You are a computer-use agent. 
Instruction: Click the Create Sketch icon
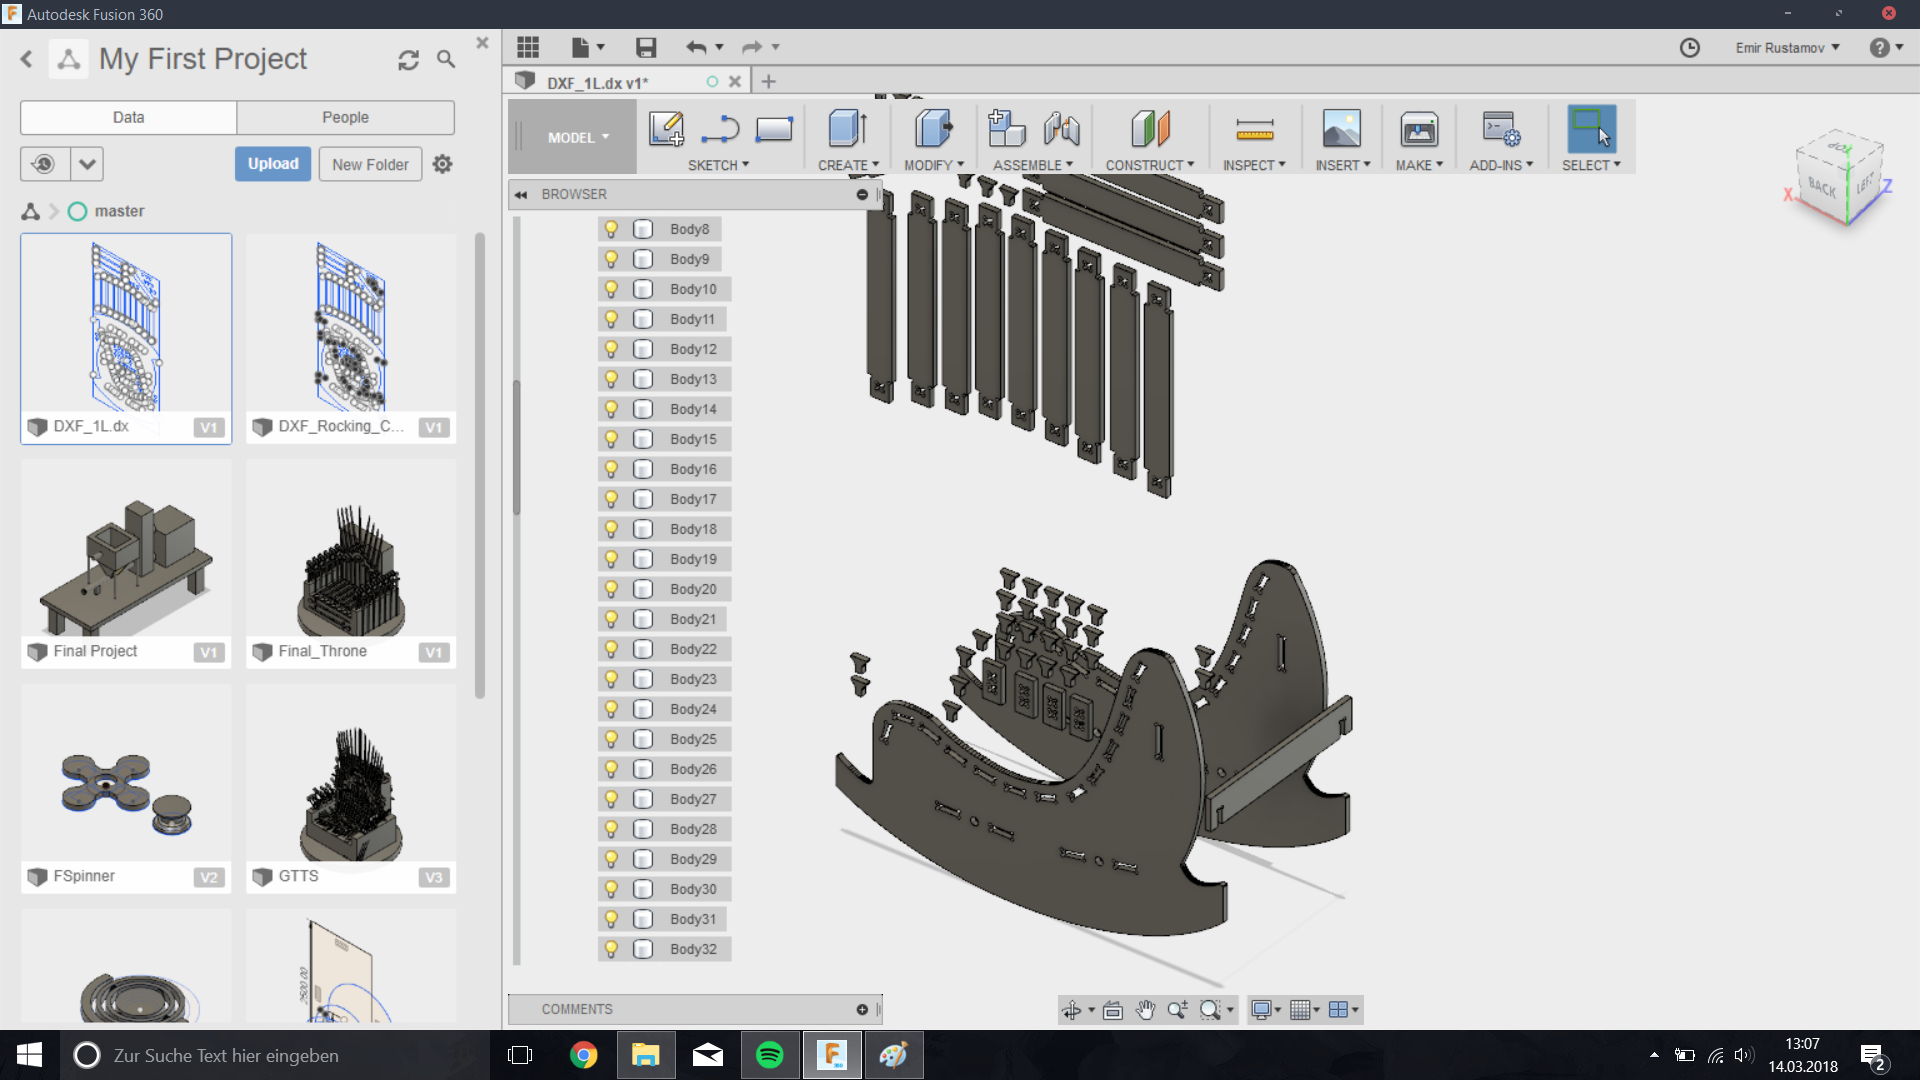point(666,129)
